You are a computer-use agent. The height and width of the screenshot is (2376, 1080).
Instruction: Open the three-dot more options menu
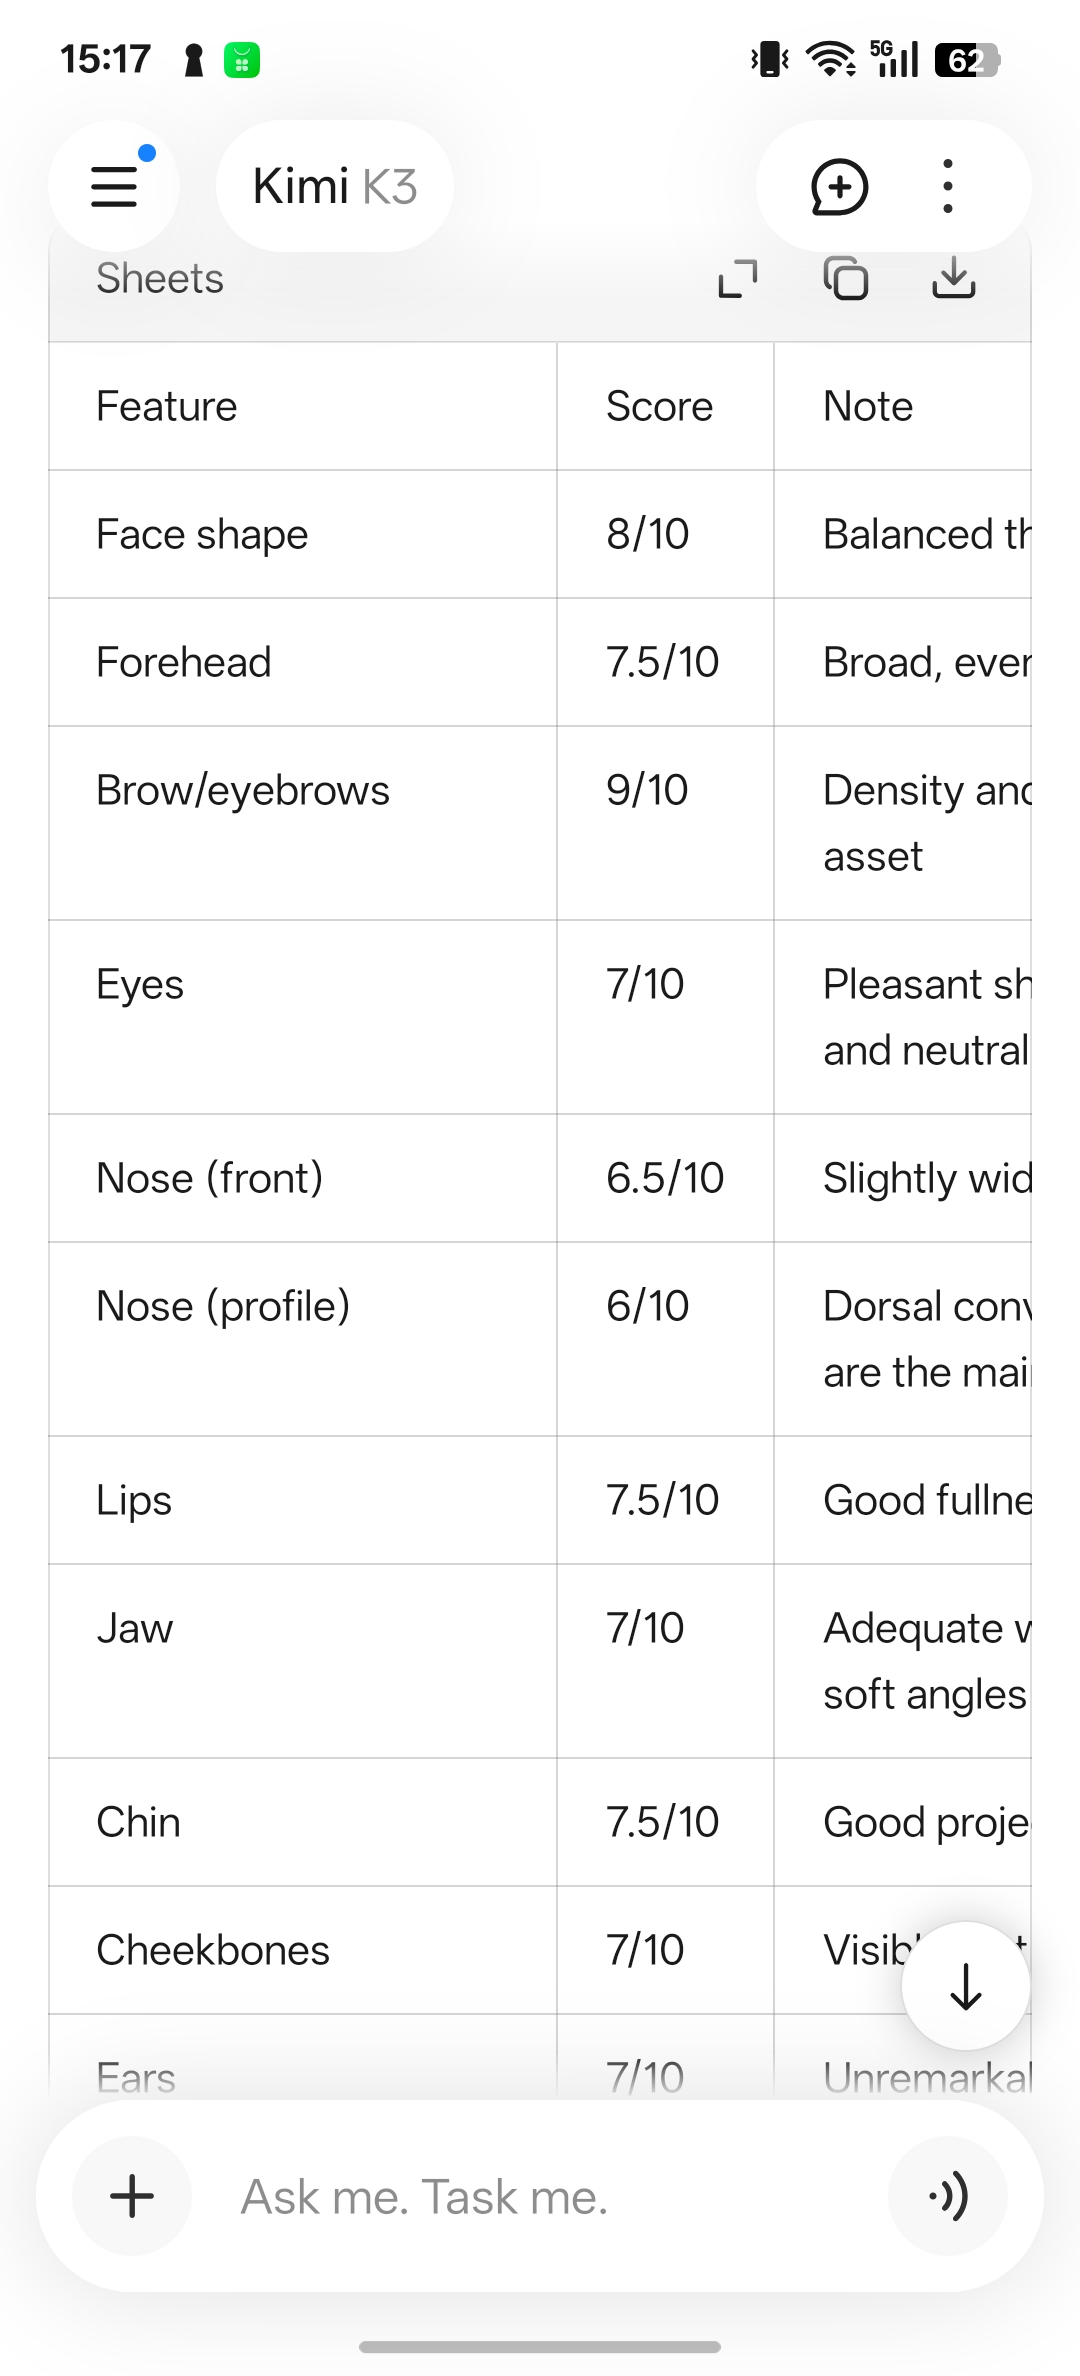click(947, 186)
